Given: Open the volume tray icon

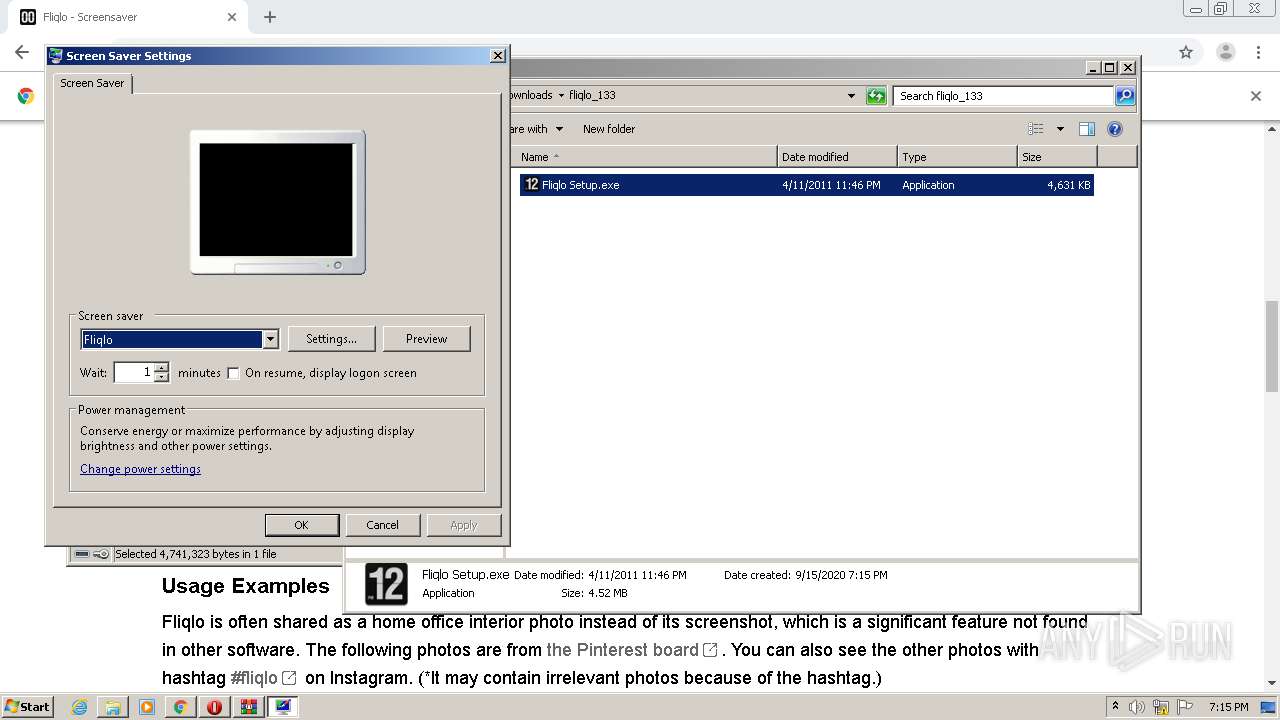Looking at the screenshot, I should 1136,707.
